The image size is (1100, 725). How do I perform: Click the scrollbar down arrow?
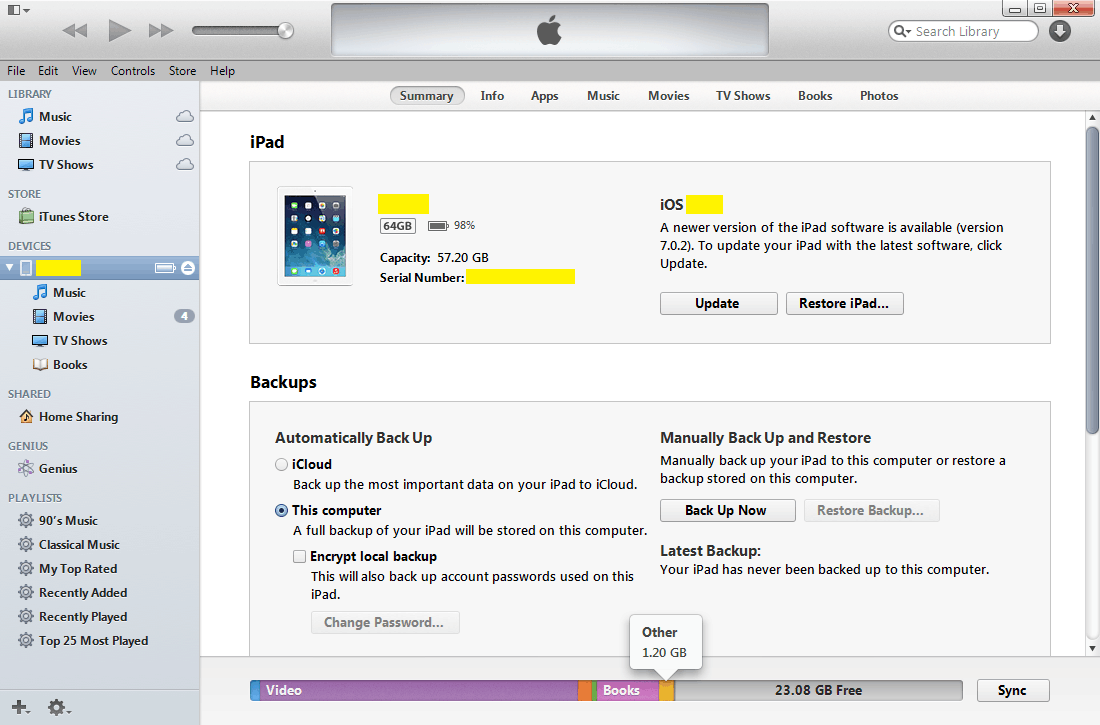pos(1092,648)
